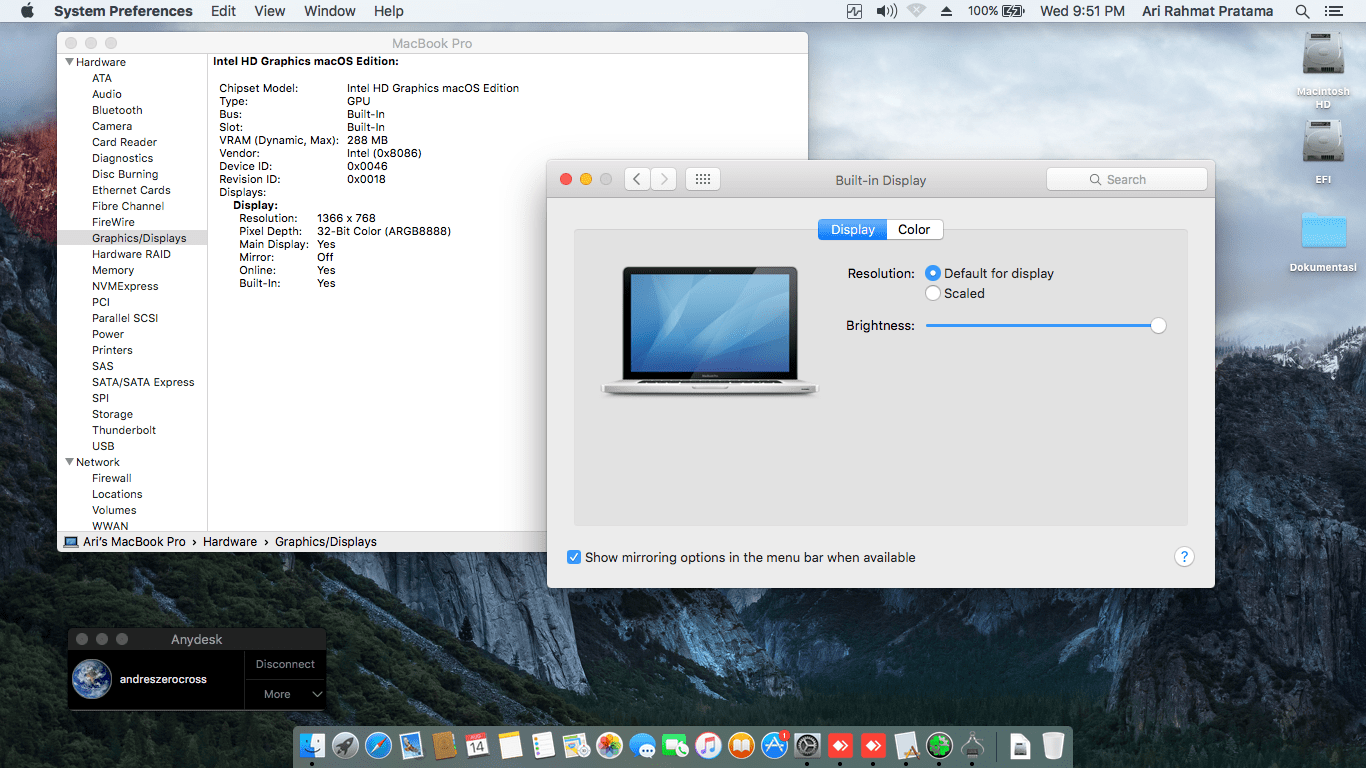Click the Wi-Fi status icon
Viewport: 1366px width, 768px height.
[916, 11]
